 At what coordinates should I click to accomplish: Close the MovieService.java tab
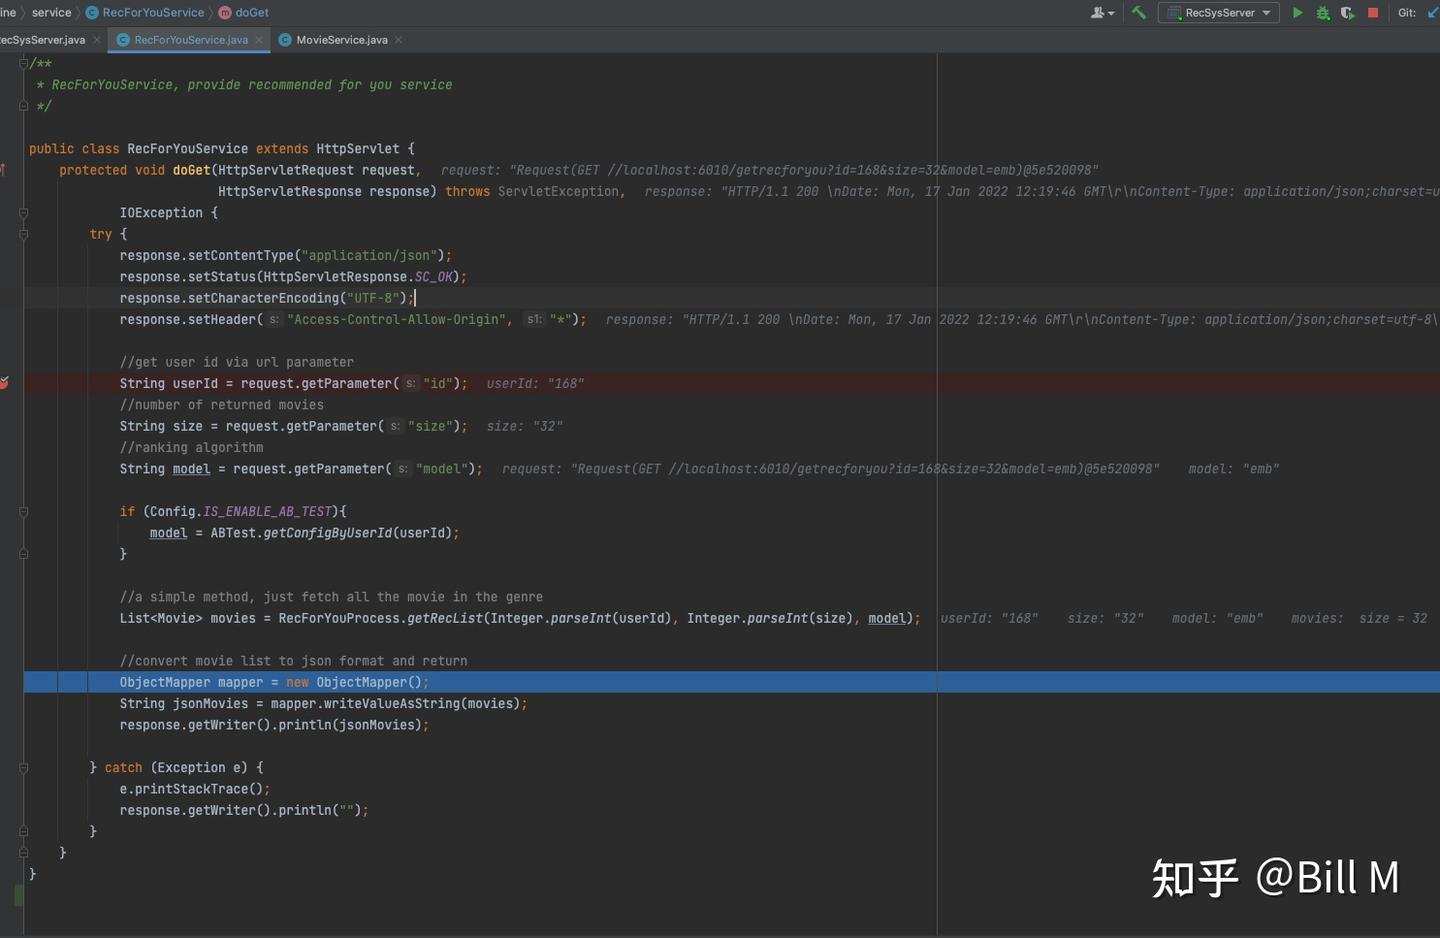399,40
